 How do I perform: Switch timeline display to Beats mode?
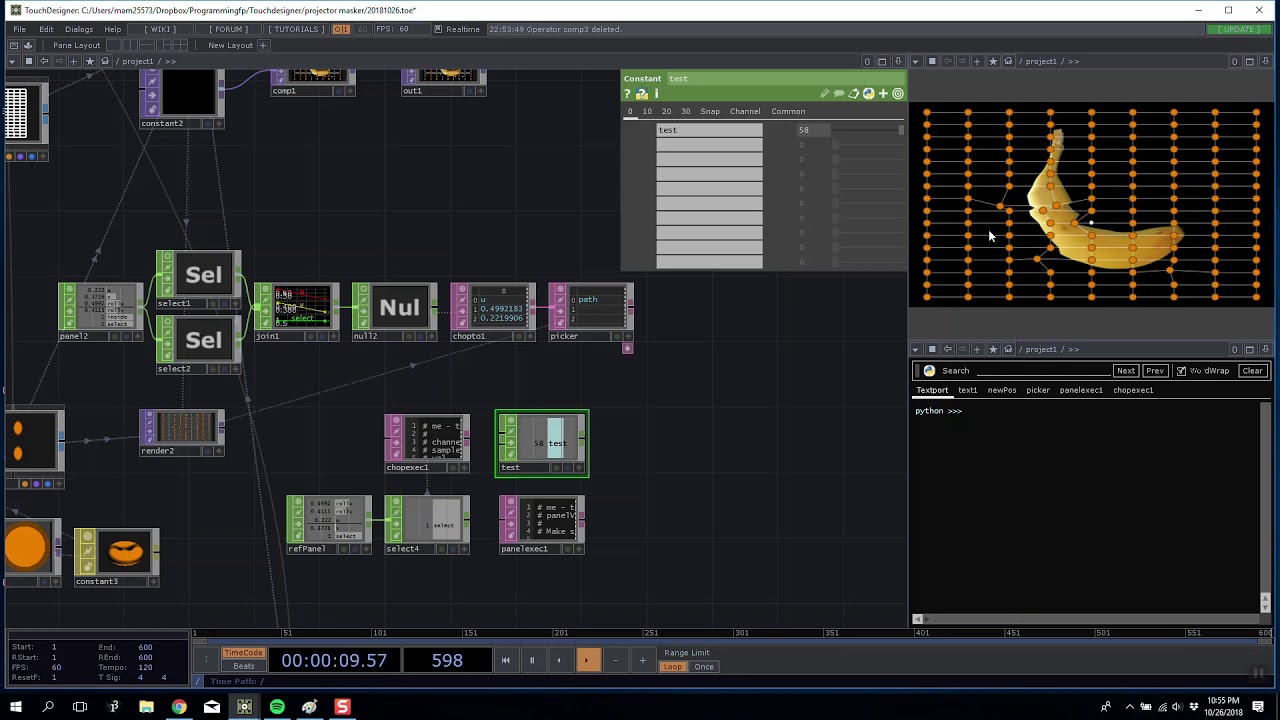[x=243, y=666]
